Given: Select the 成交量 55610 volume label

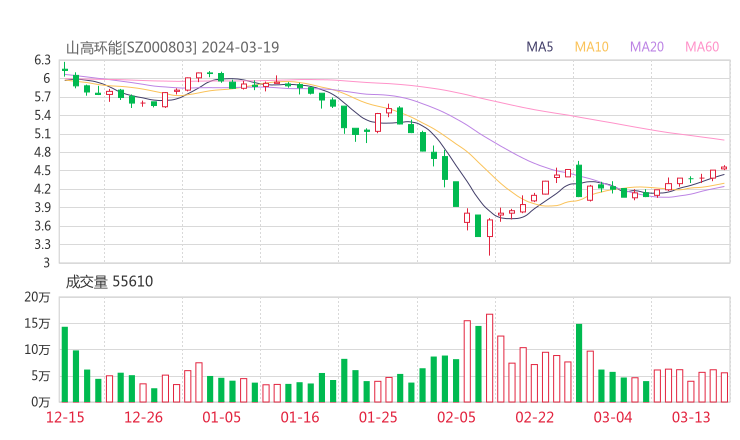Looking at the screenshot, I should (x=109, y=282).
